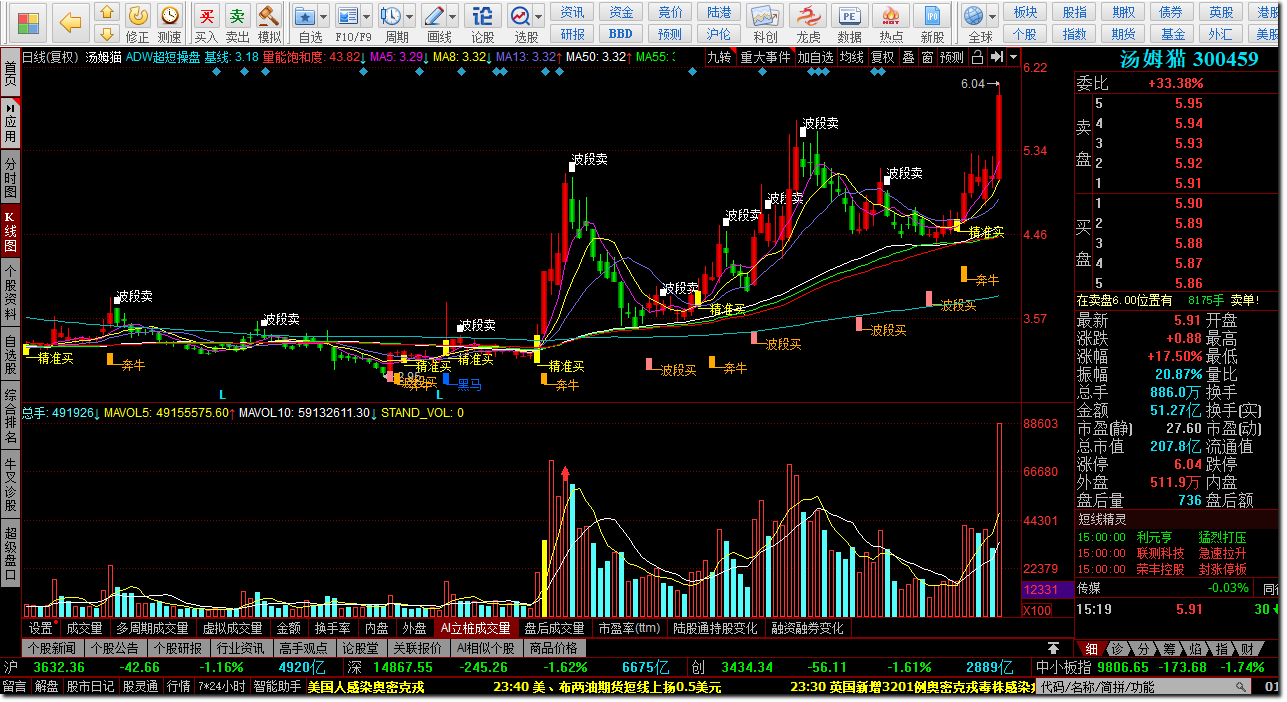Toggle the 均线 moving average lines
This screenshot has width=1287, height=702.
(852, 57)
